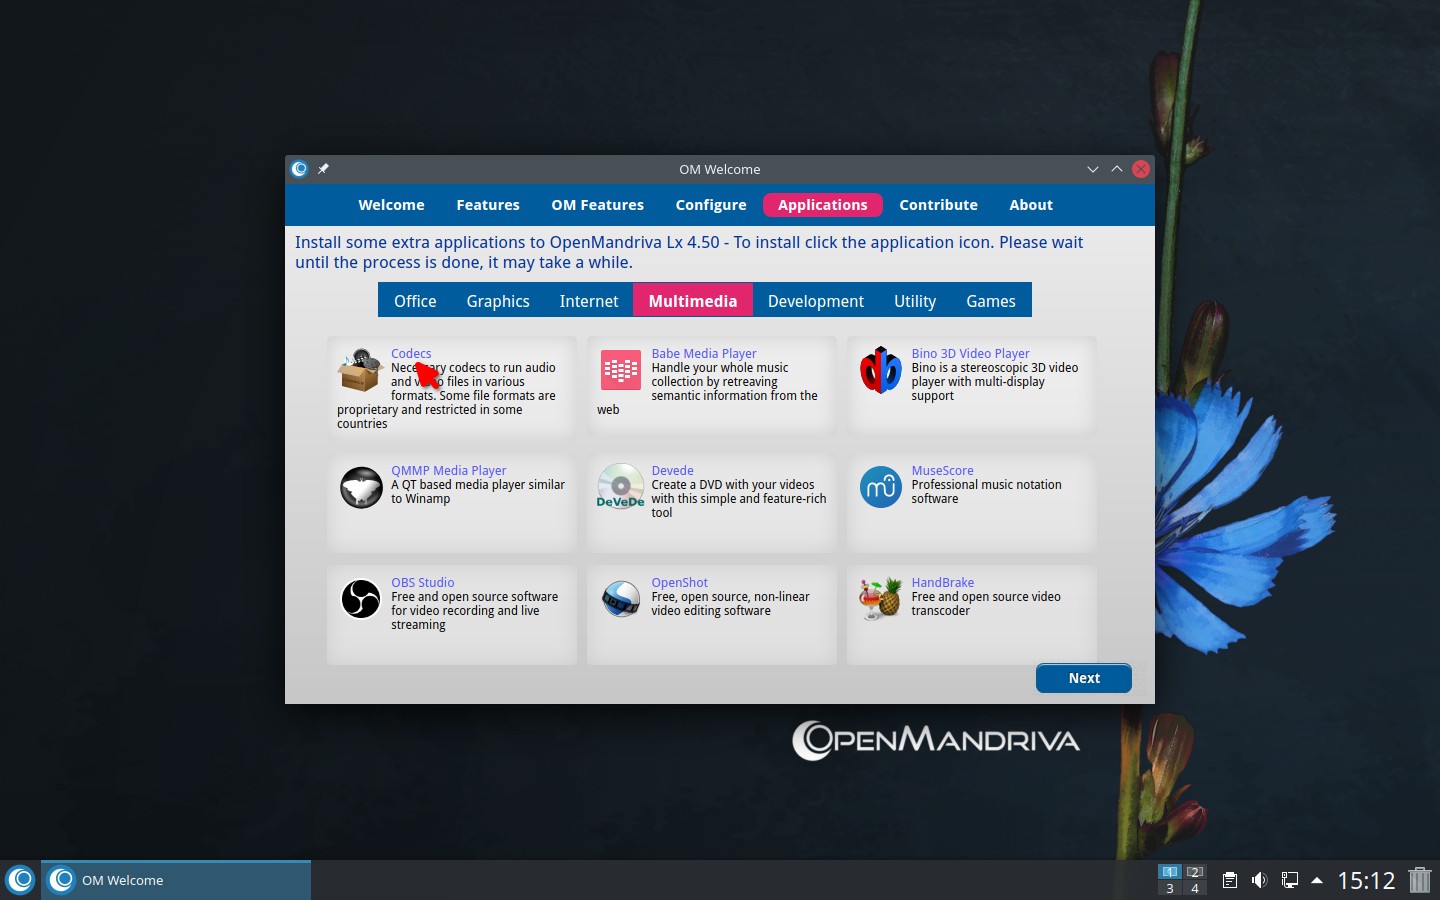1440x900 pixels.
Task: Switch to the Games category tab
Action: (990, 301)
